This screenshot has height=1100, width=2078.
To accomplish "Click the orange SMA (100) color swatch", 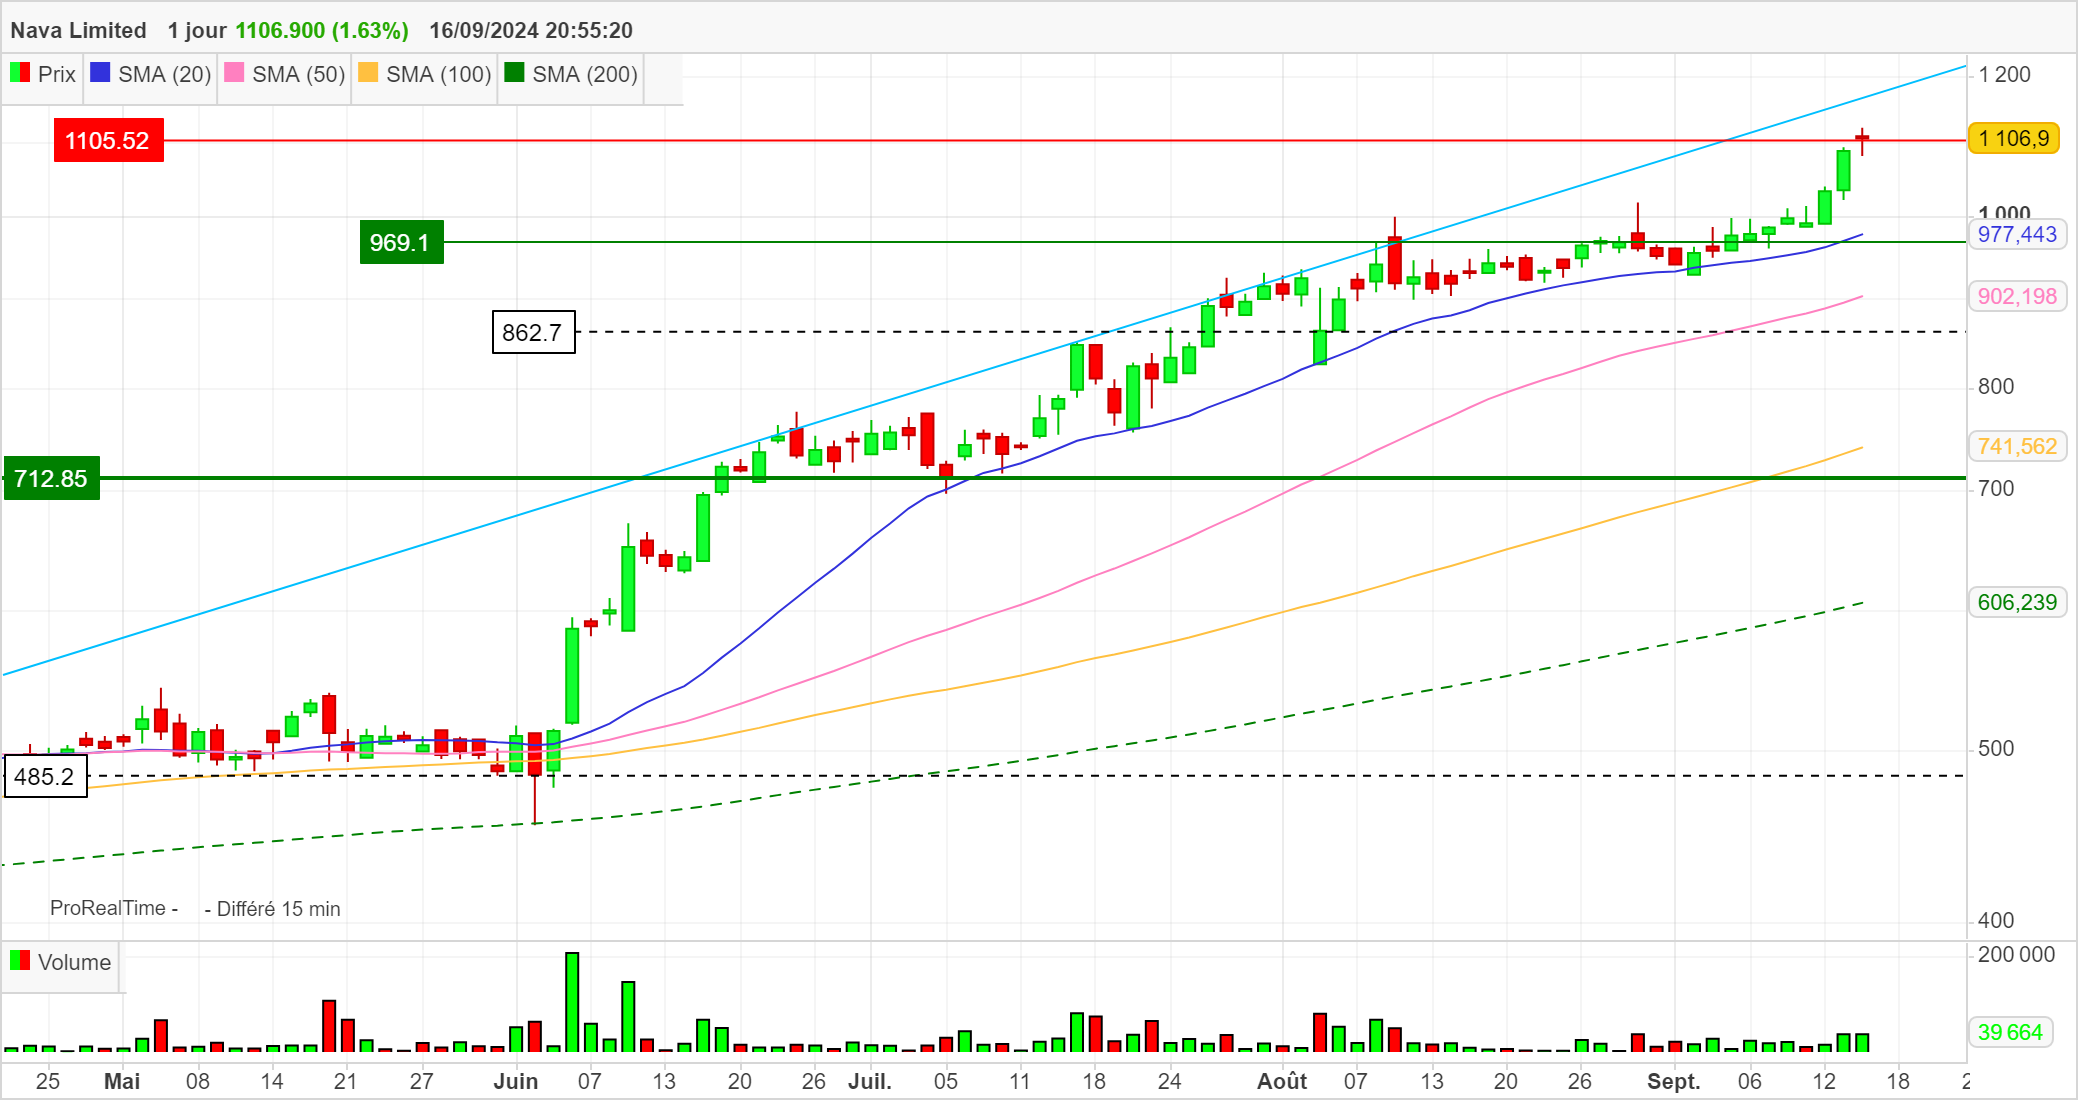I will [x=368, y=73].
